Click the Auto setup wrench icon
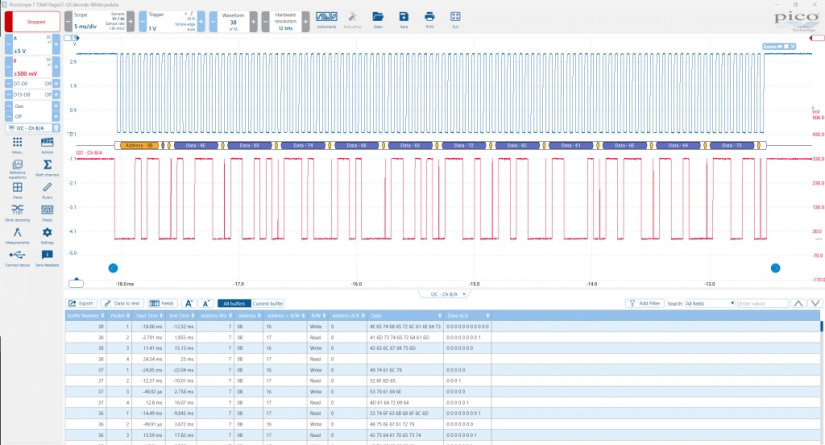The width and height of the screenshot is (825, 445). [x=352, y=20]
